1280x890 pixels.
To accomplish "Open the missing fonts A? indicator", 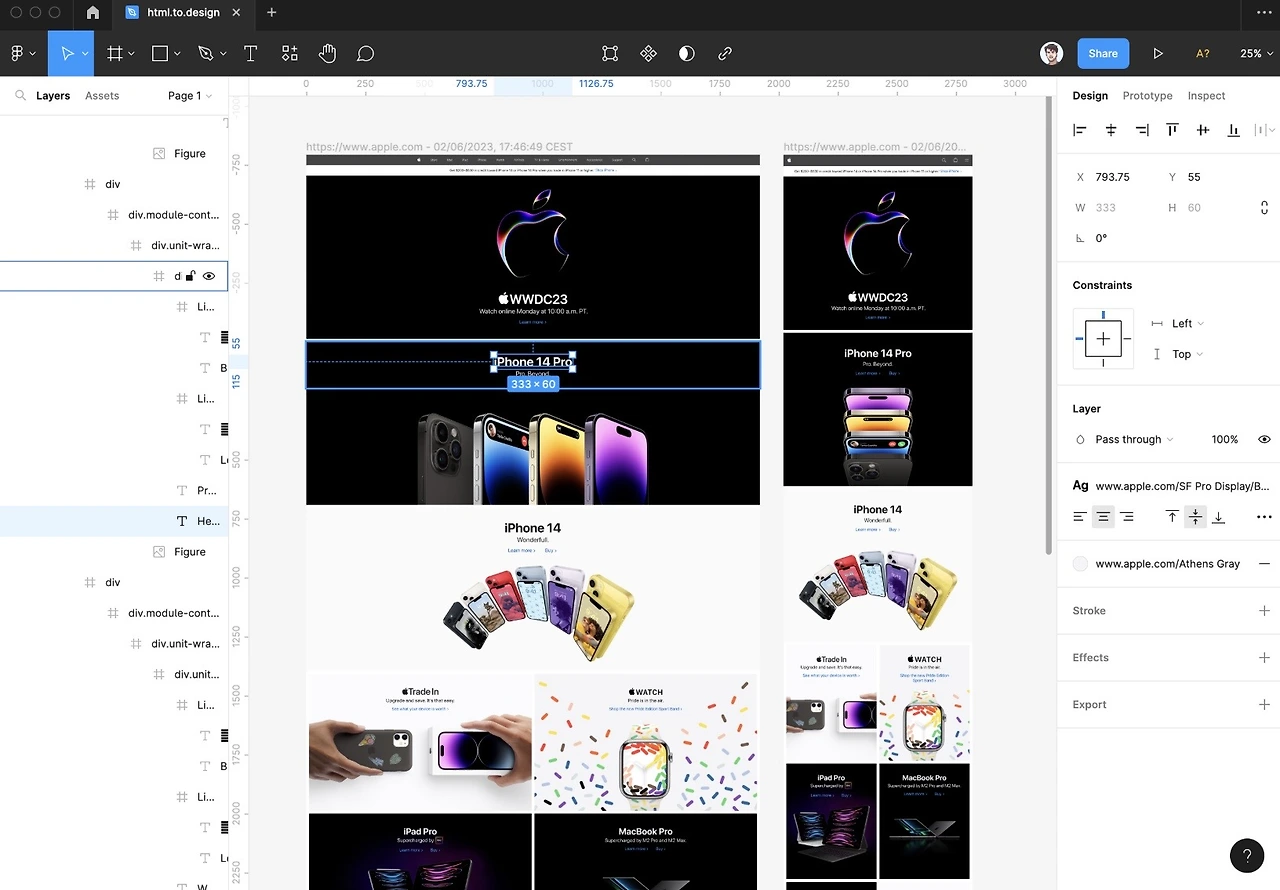I will (x=1202, y=53).
